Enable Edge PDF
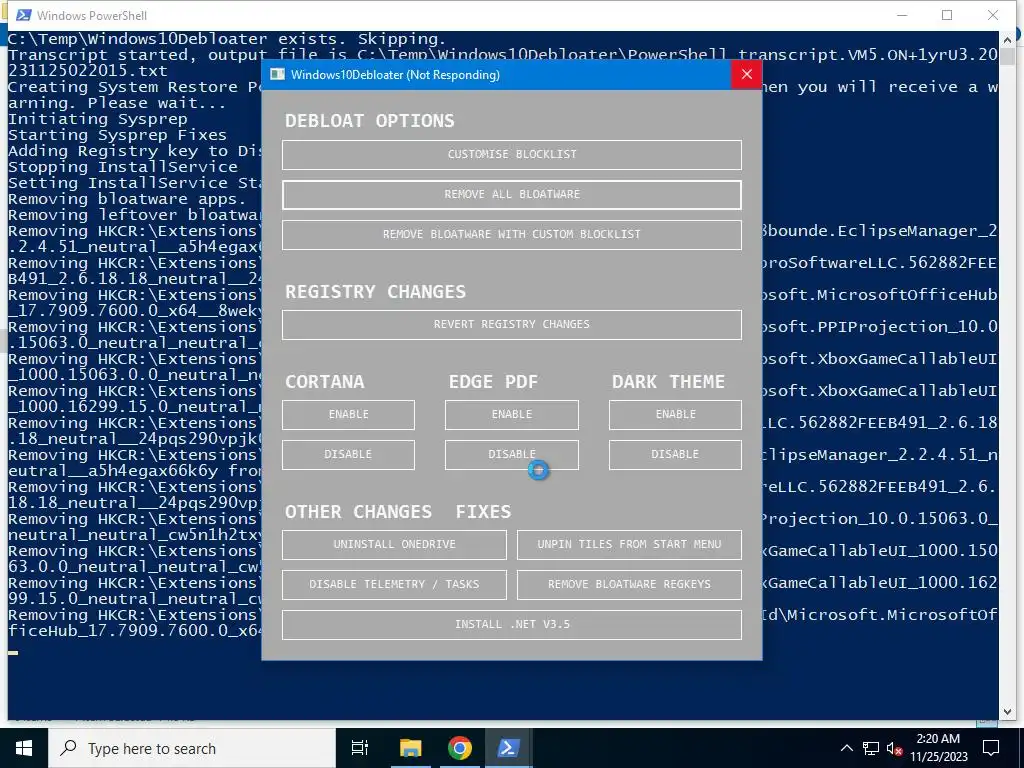 pos(511,415)
